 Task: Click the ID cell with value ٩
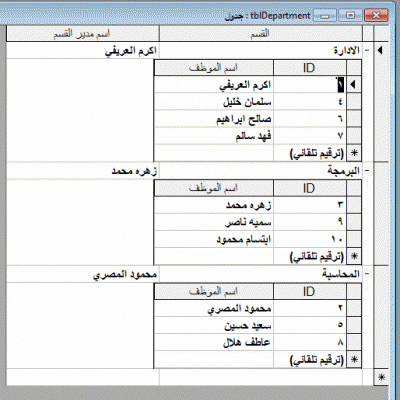coord(310,222)
